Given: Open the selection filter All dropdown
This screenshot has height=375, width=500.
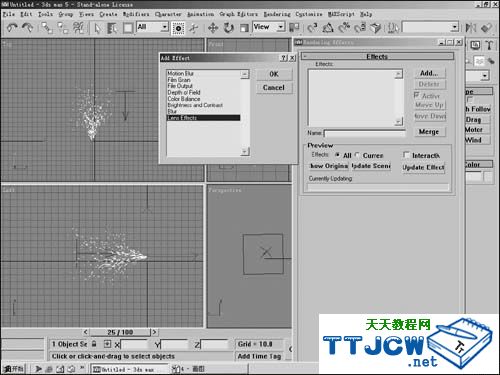Looking at the screenshot, I should click(x=153, y=27).
